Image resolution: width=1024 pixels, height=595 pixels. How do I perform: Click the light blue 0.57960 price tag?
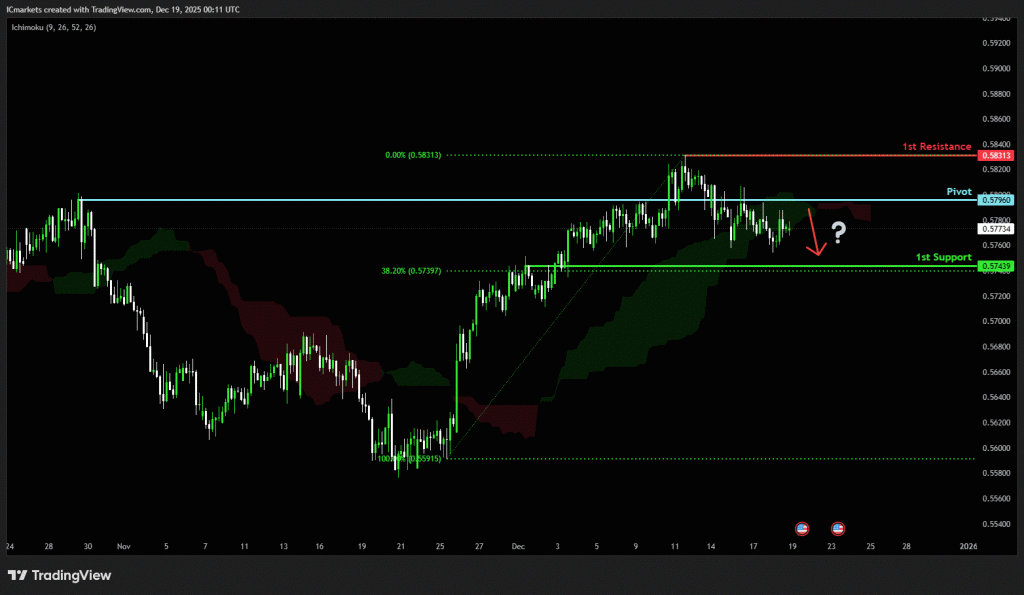point(997,200)
